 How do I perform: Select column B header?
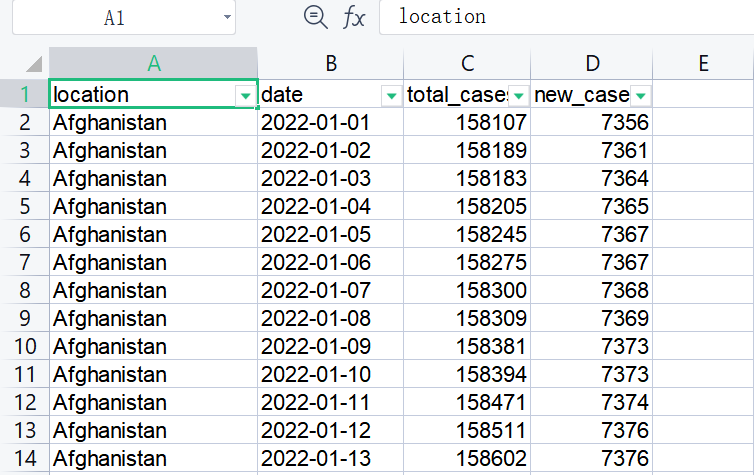coord(331,63)
